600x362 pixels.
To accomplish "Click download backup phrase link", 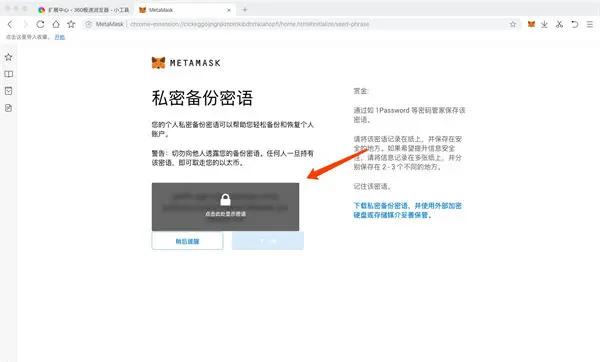I will (408, 210).
